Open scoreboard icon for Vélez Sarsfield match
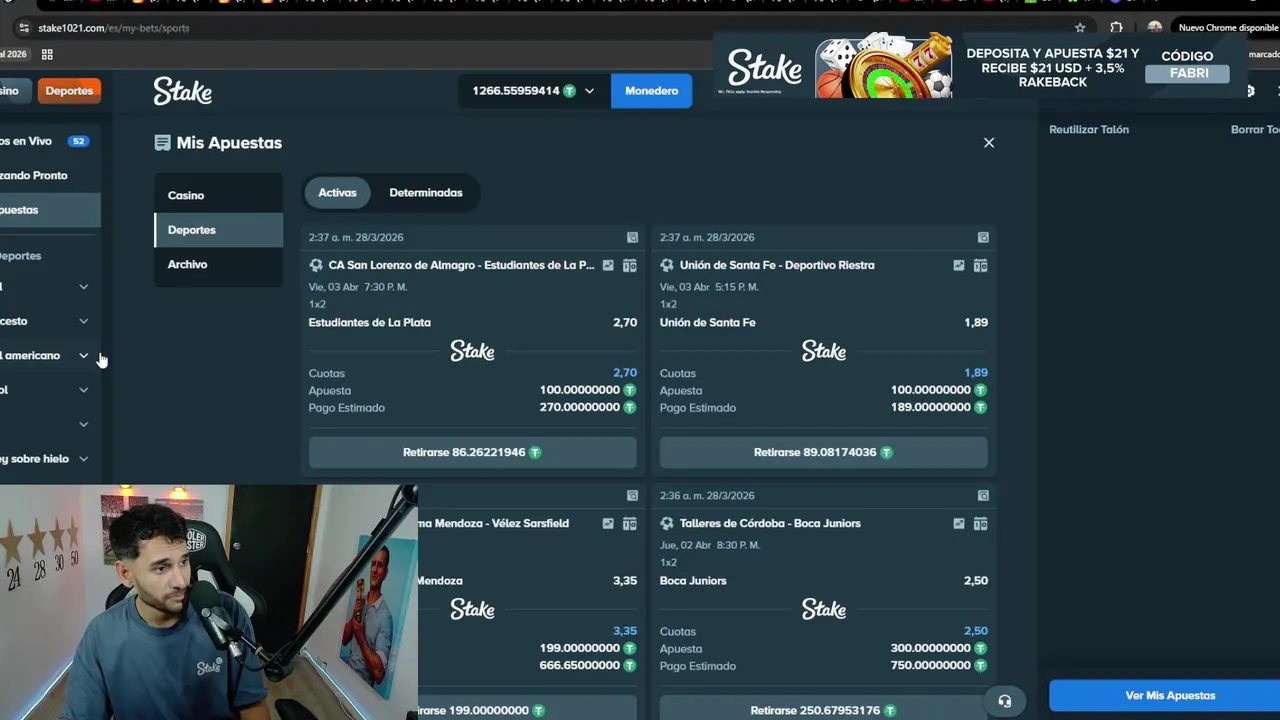This screenshot has height=720, width=1280. (x=629, y=524)
